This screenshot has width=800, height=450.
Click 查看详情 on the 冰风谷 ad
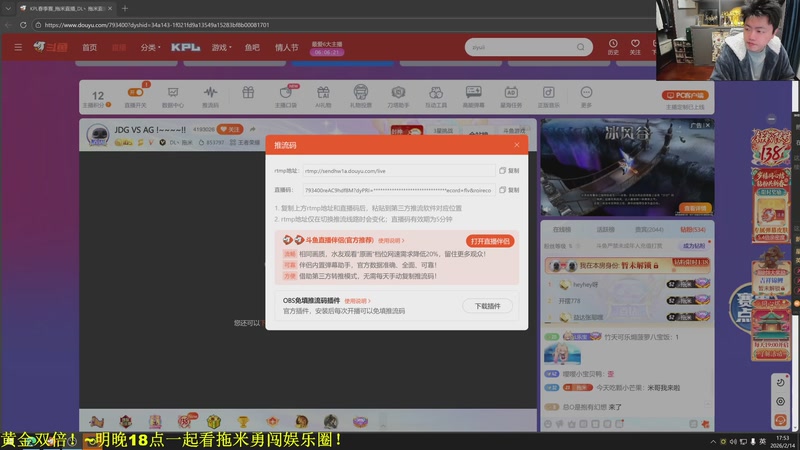(x=695, y=208)
